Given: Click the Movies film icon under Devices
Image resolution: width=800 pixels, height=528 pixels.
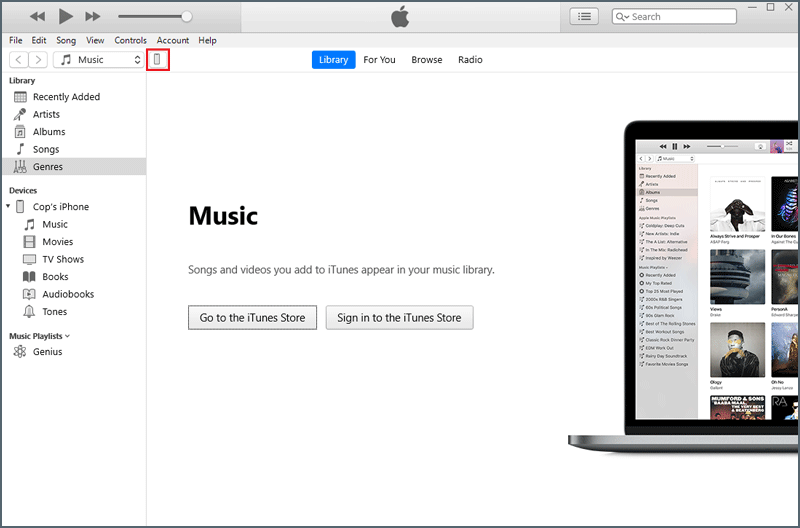Looking at the screenshot, I should point(30,242).
